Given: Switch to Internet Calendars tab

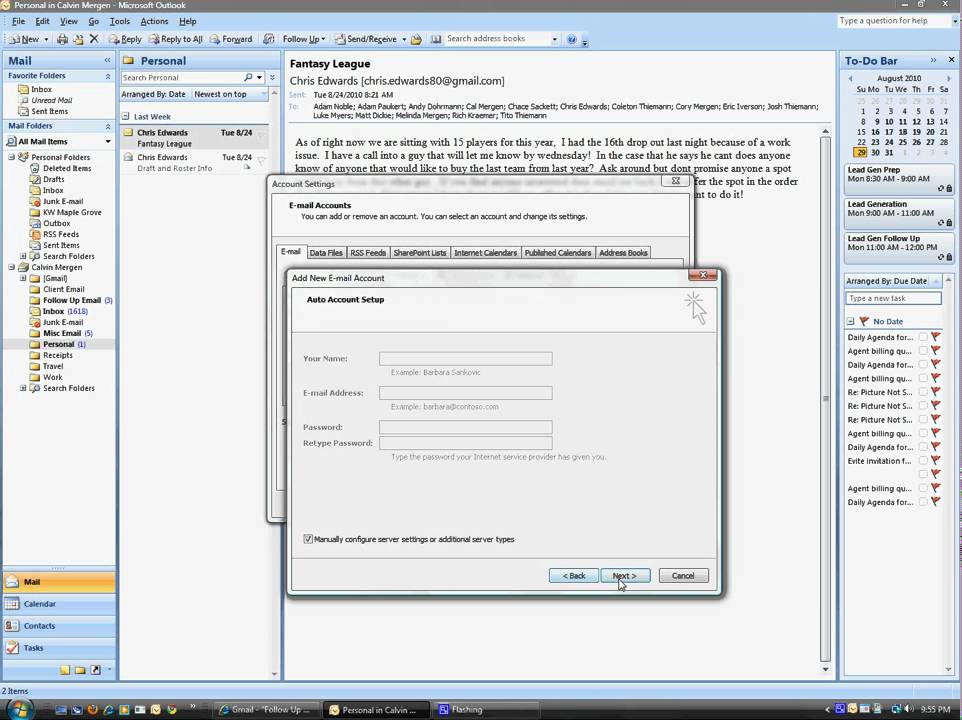Looking at the screenshot, I should pyautogui.click(x=485, y=253).
